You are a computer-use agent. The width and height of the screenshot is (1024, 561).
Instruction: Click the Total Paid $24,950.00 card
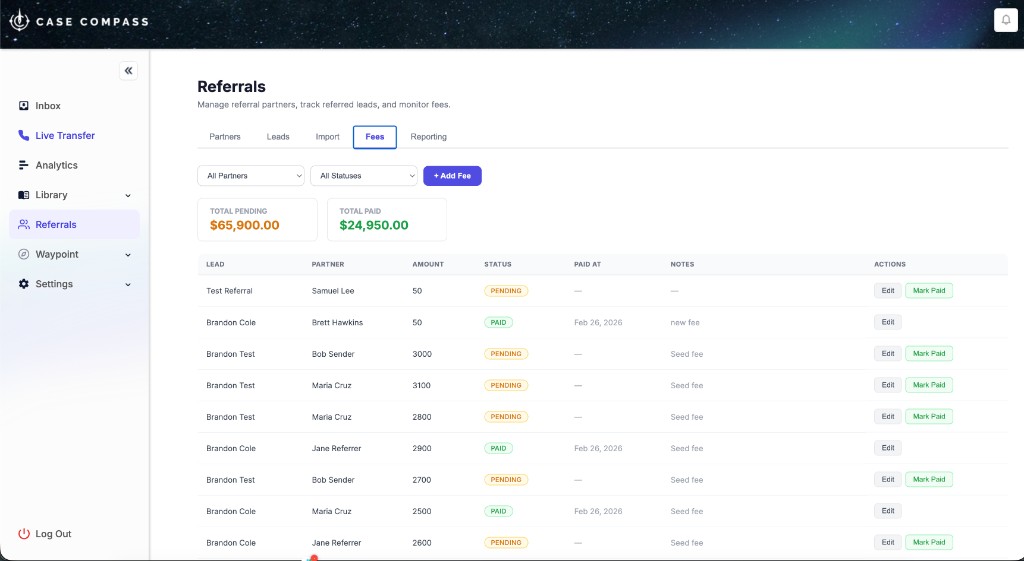[x=387, y=219]
